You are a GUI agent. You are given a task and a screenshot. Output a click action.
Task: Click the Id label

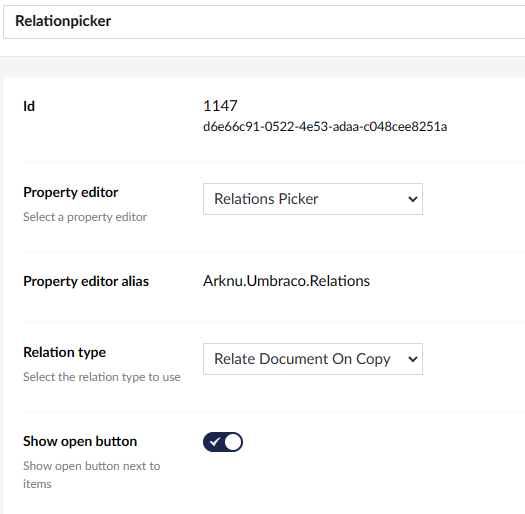click(x=29, y=106)
